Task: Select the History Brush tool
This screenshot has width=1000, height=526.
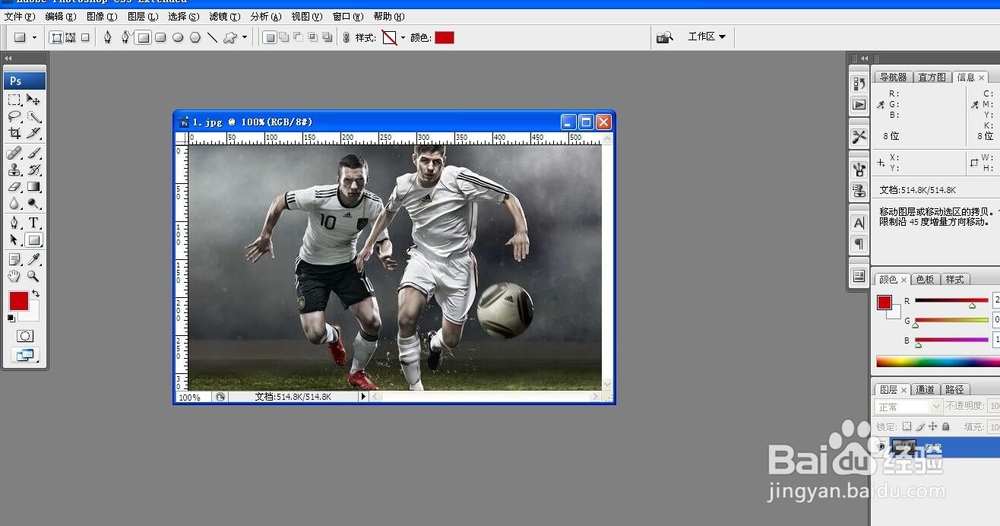Action: tap(33, 170)
